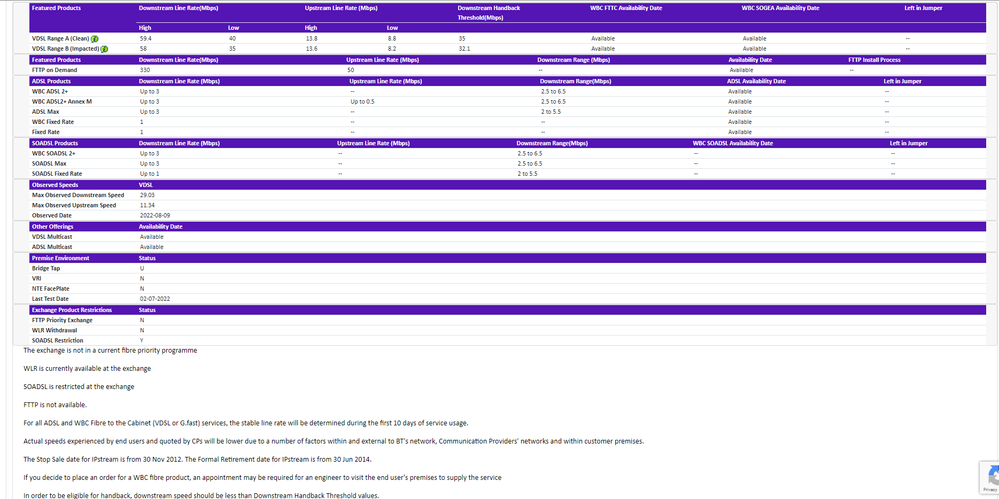The width and height of the screenshot is (999, 499).
Task: Select the 'VDSL Range B (Impacted)' row label
Action: pos(66,49)
